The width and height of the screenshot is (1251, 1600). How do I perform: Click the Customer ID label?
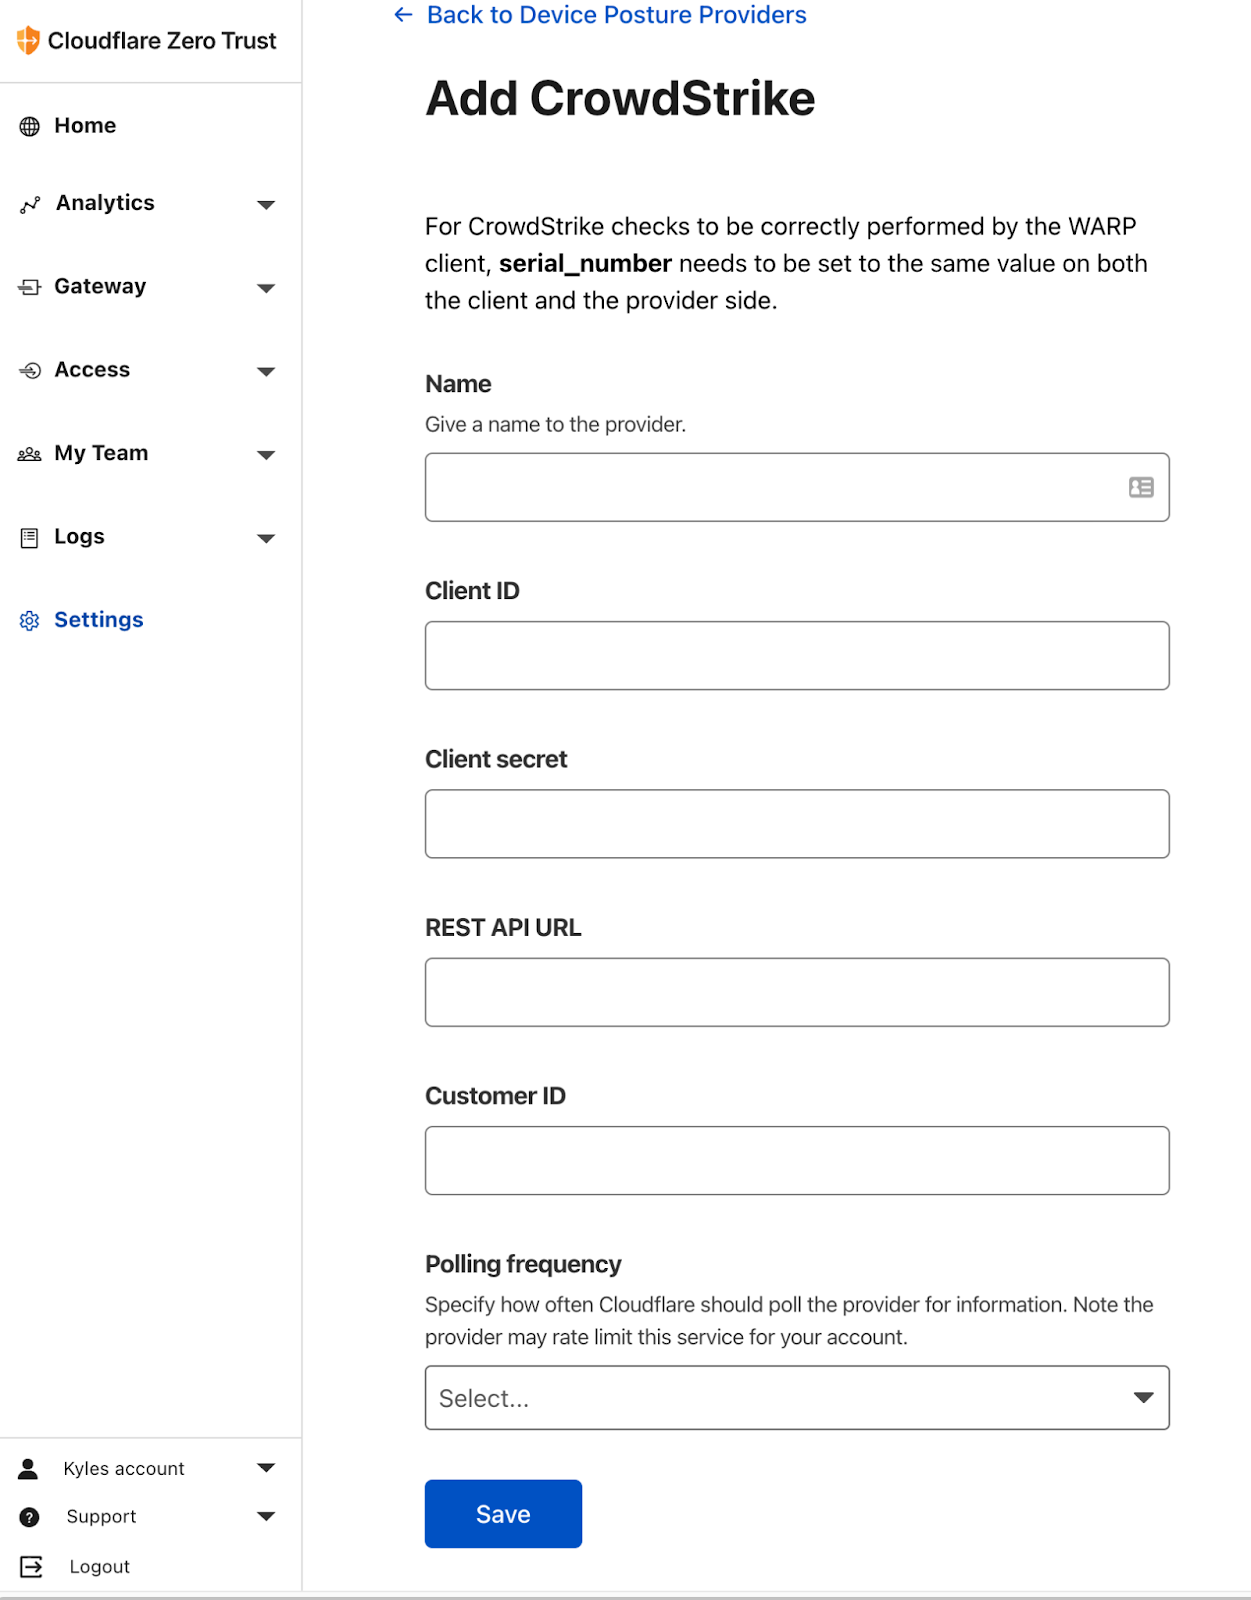[495, 1096]
